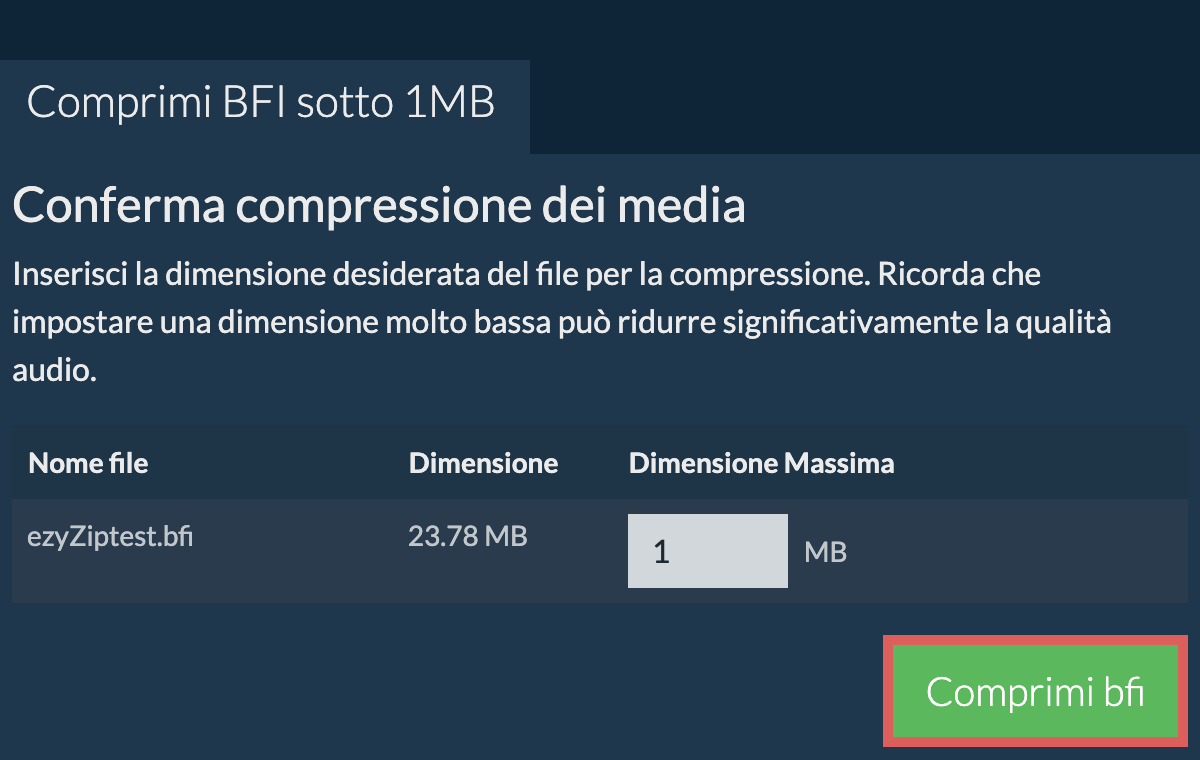Click the green Comprimi bfi button

[1035, 692]
